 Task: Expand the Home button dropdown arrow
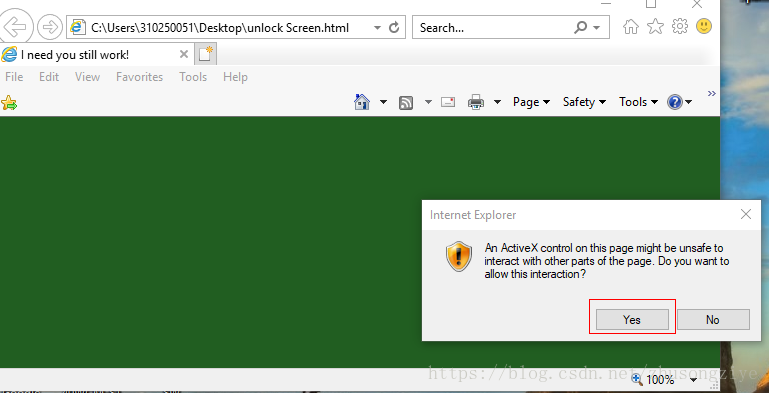click(x=384, y=102)
